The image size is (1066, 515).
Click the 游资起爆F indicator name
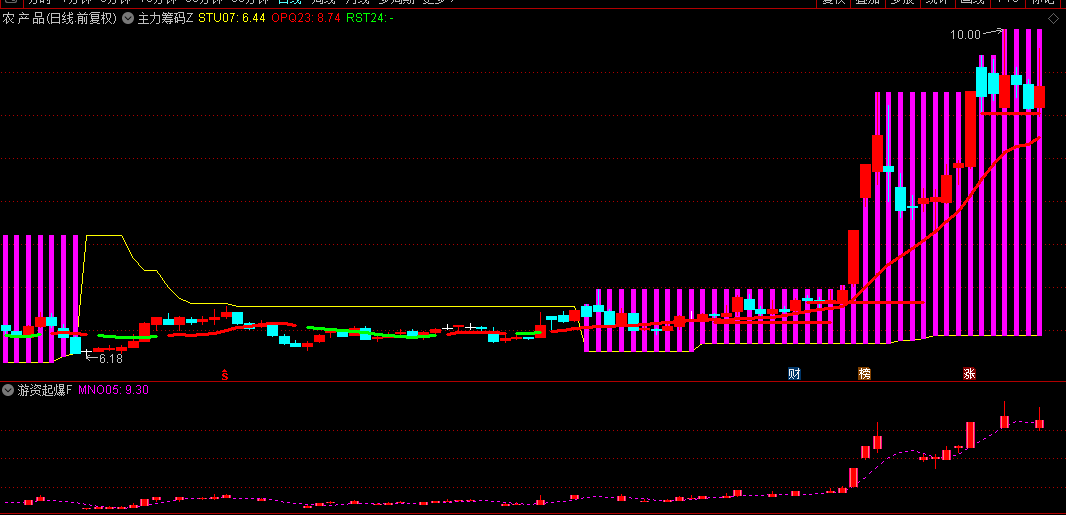[45, 390]
